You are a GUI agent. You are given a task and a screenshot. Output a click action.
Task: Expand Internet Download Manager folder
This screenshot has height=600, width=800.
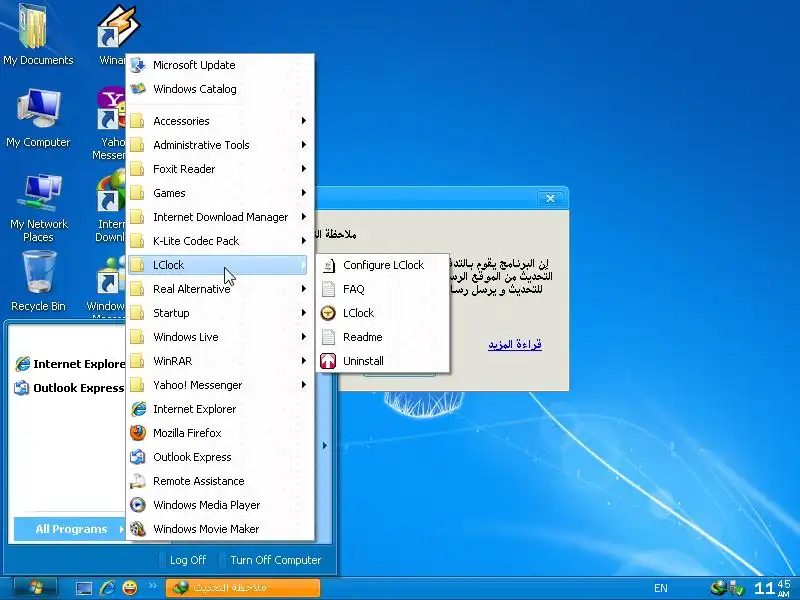click(218, 217)
